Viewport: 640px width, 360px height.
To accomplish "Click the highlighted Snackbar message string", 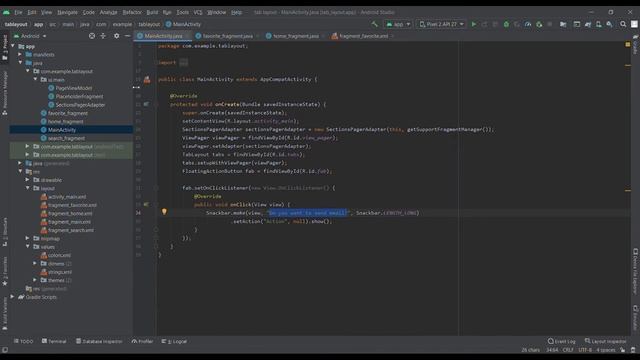I will [x=308, y=213].
